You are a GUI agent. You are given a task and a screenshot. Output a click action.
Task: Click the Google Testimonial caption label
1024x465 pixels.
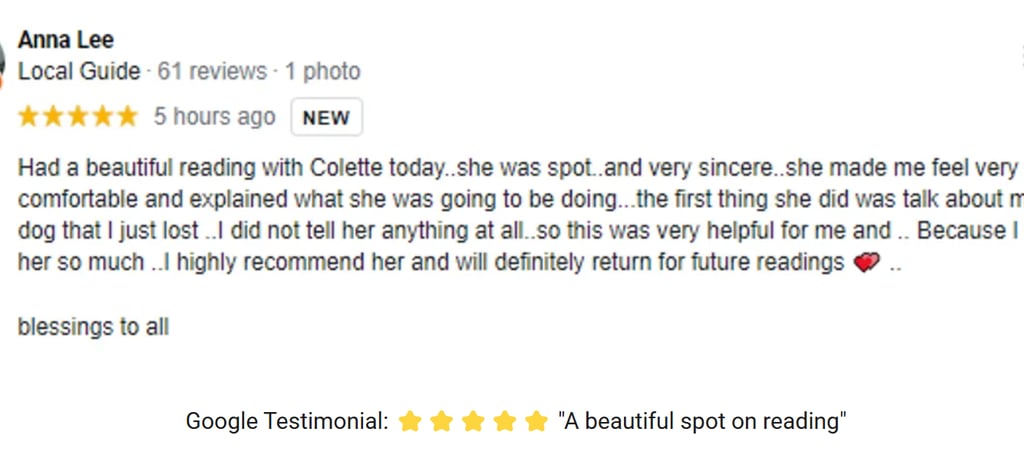pyautogui.click(x=287, y=421)
